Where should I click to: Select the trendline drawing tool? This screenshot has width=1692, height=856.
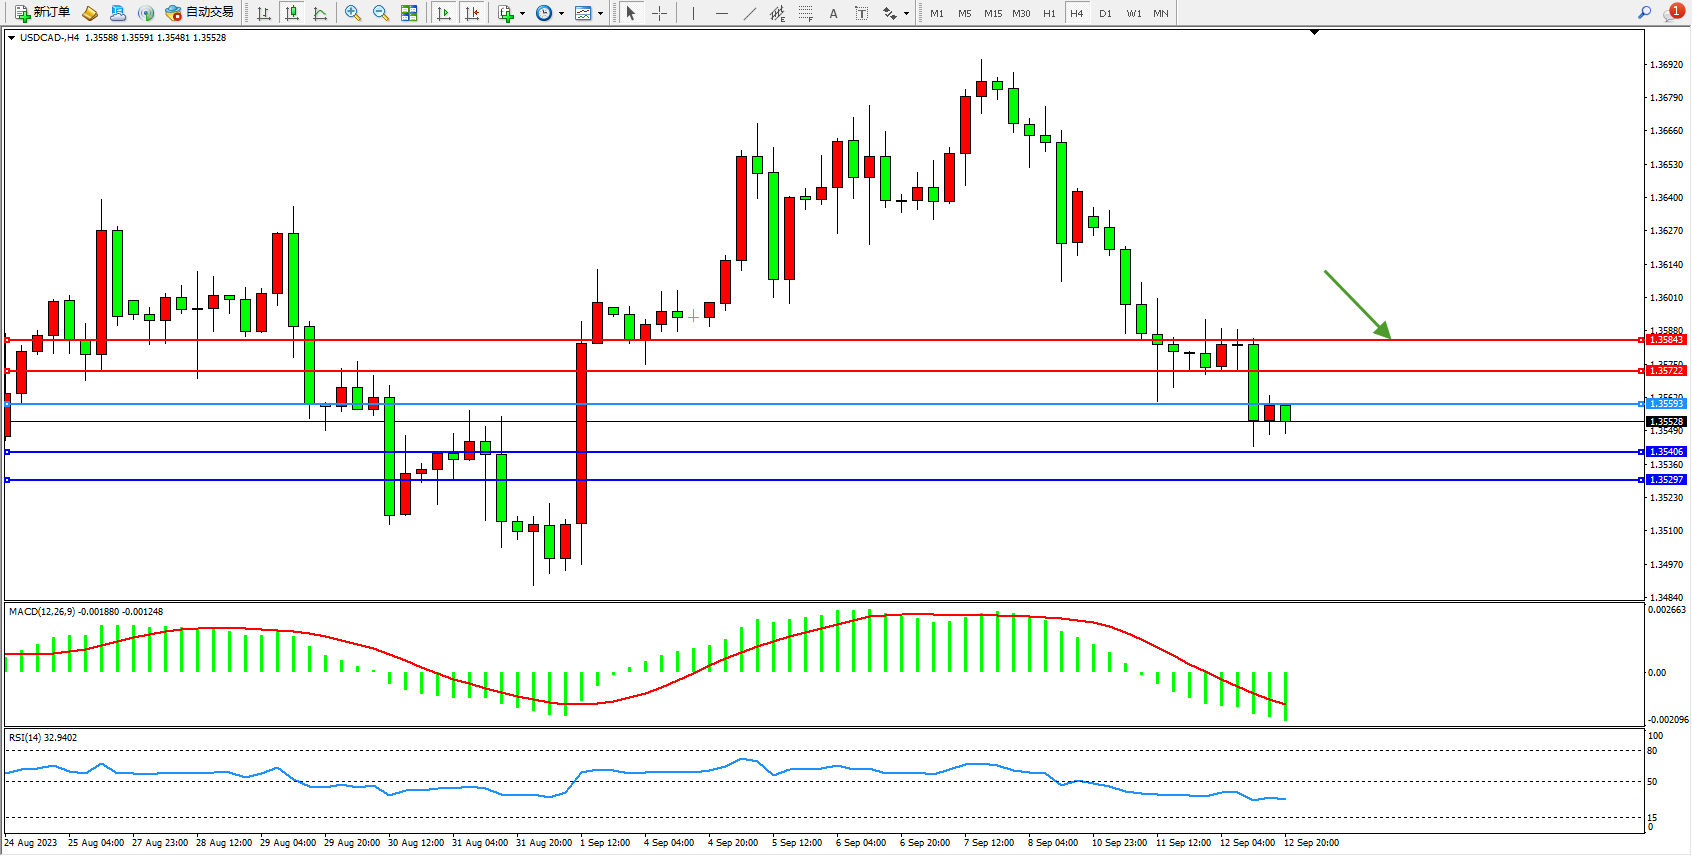tap(750, 13)
